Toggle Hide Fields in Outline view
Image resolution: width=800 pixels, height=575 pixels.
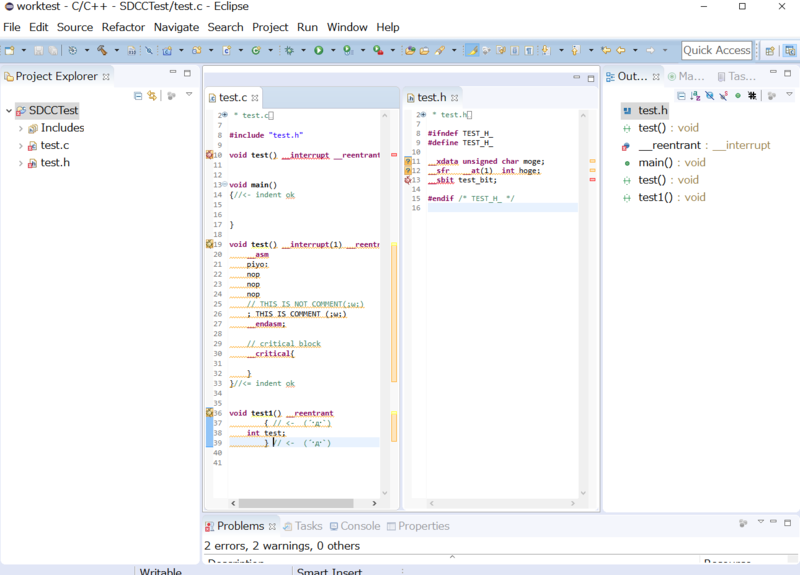point(709,95)
